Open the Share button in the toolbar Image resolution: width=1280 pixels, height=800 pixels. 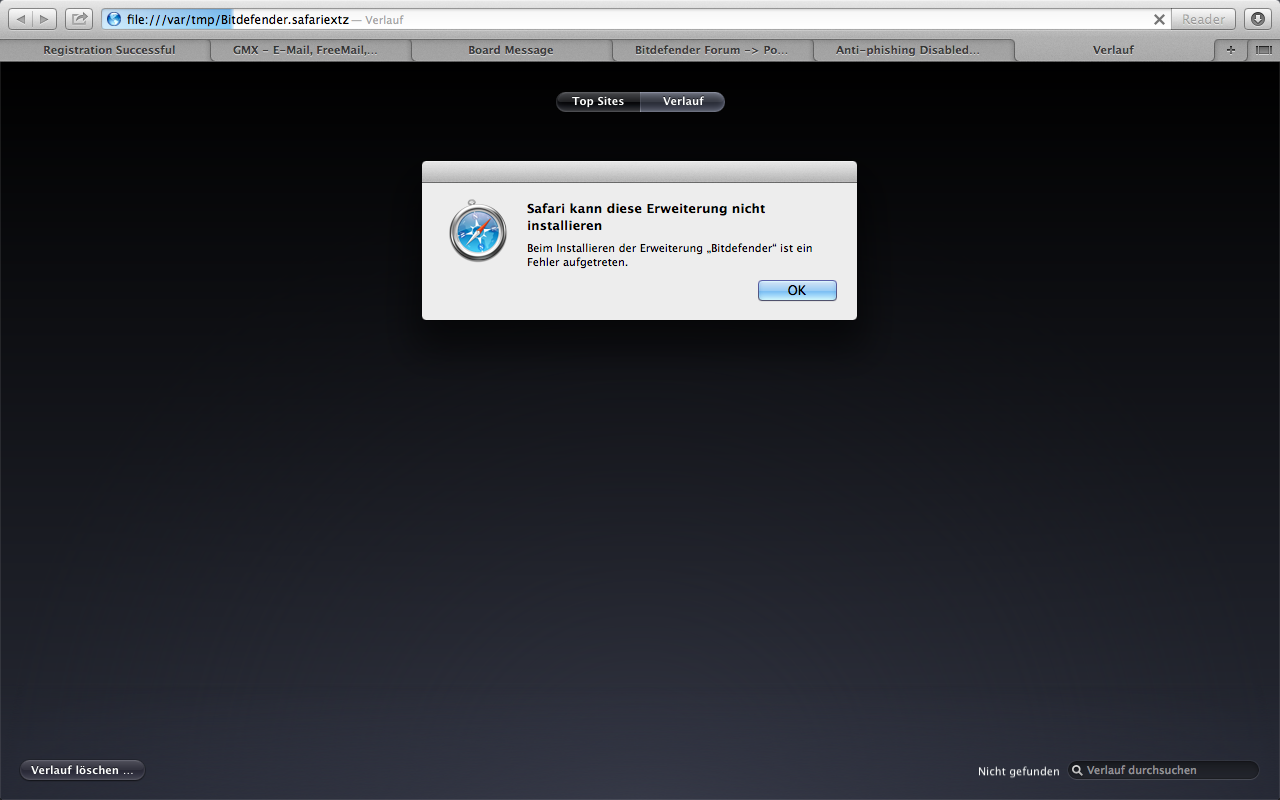79,19
